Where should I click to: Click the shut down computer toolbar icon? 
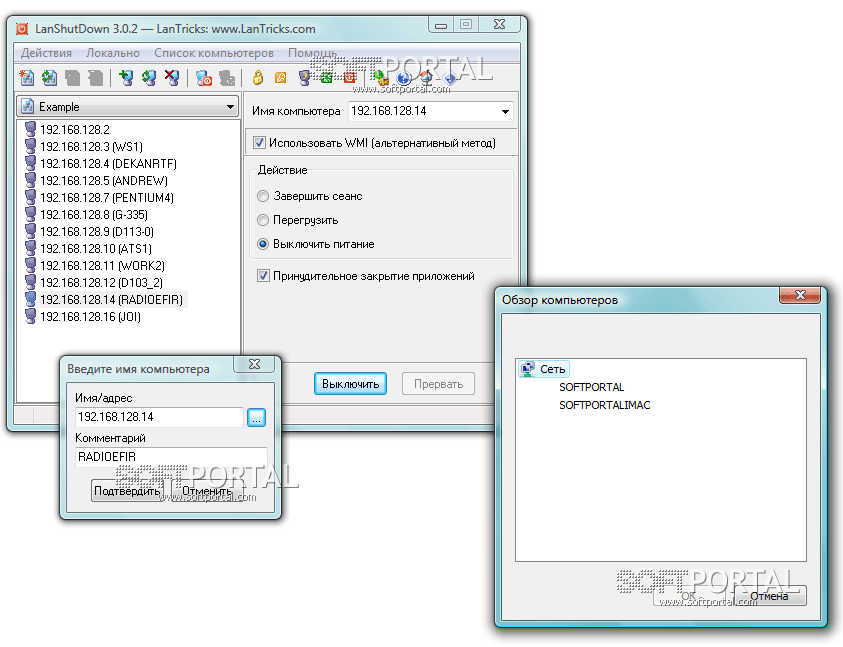(x=203, y=79)
